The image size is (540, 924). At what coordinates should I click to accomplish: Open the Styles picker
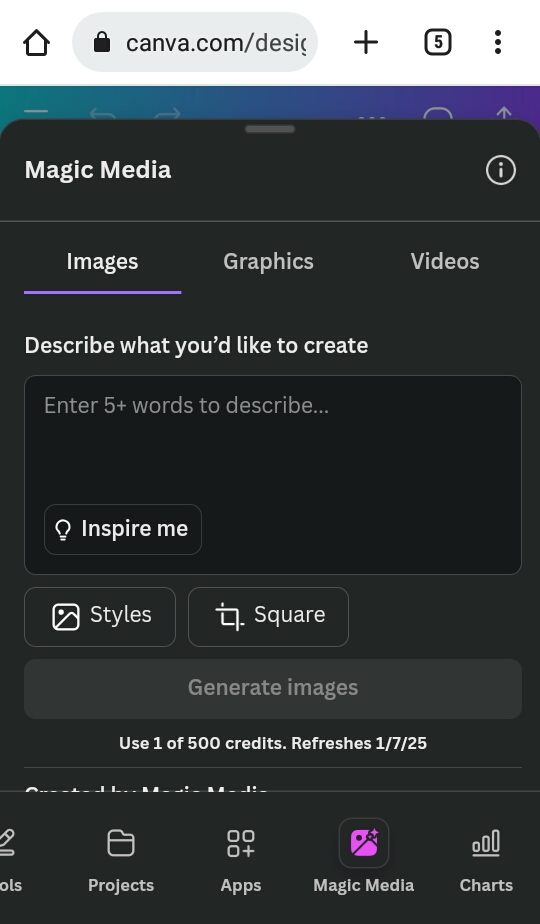tap(100, 616)
